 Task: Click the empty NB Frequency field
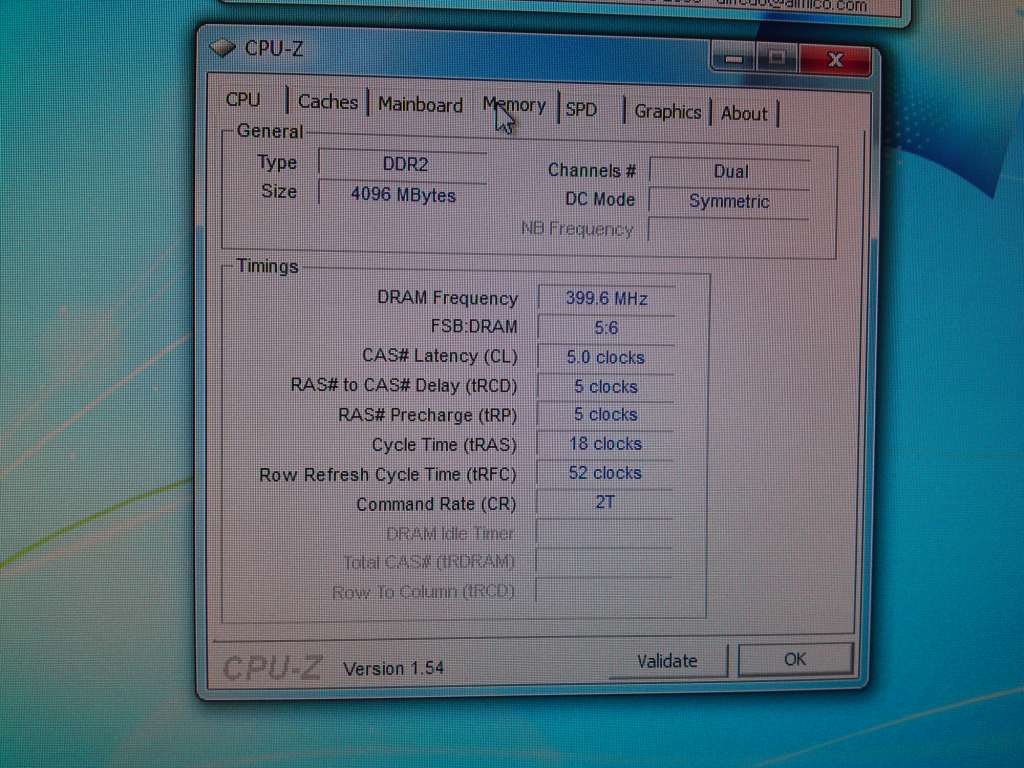728,231
